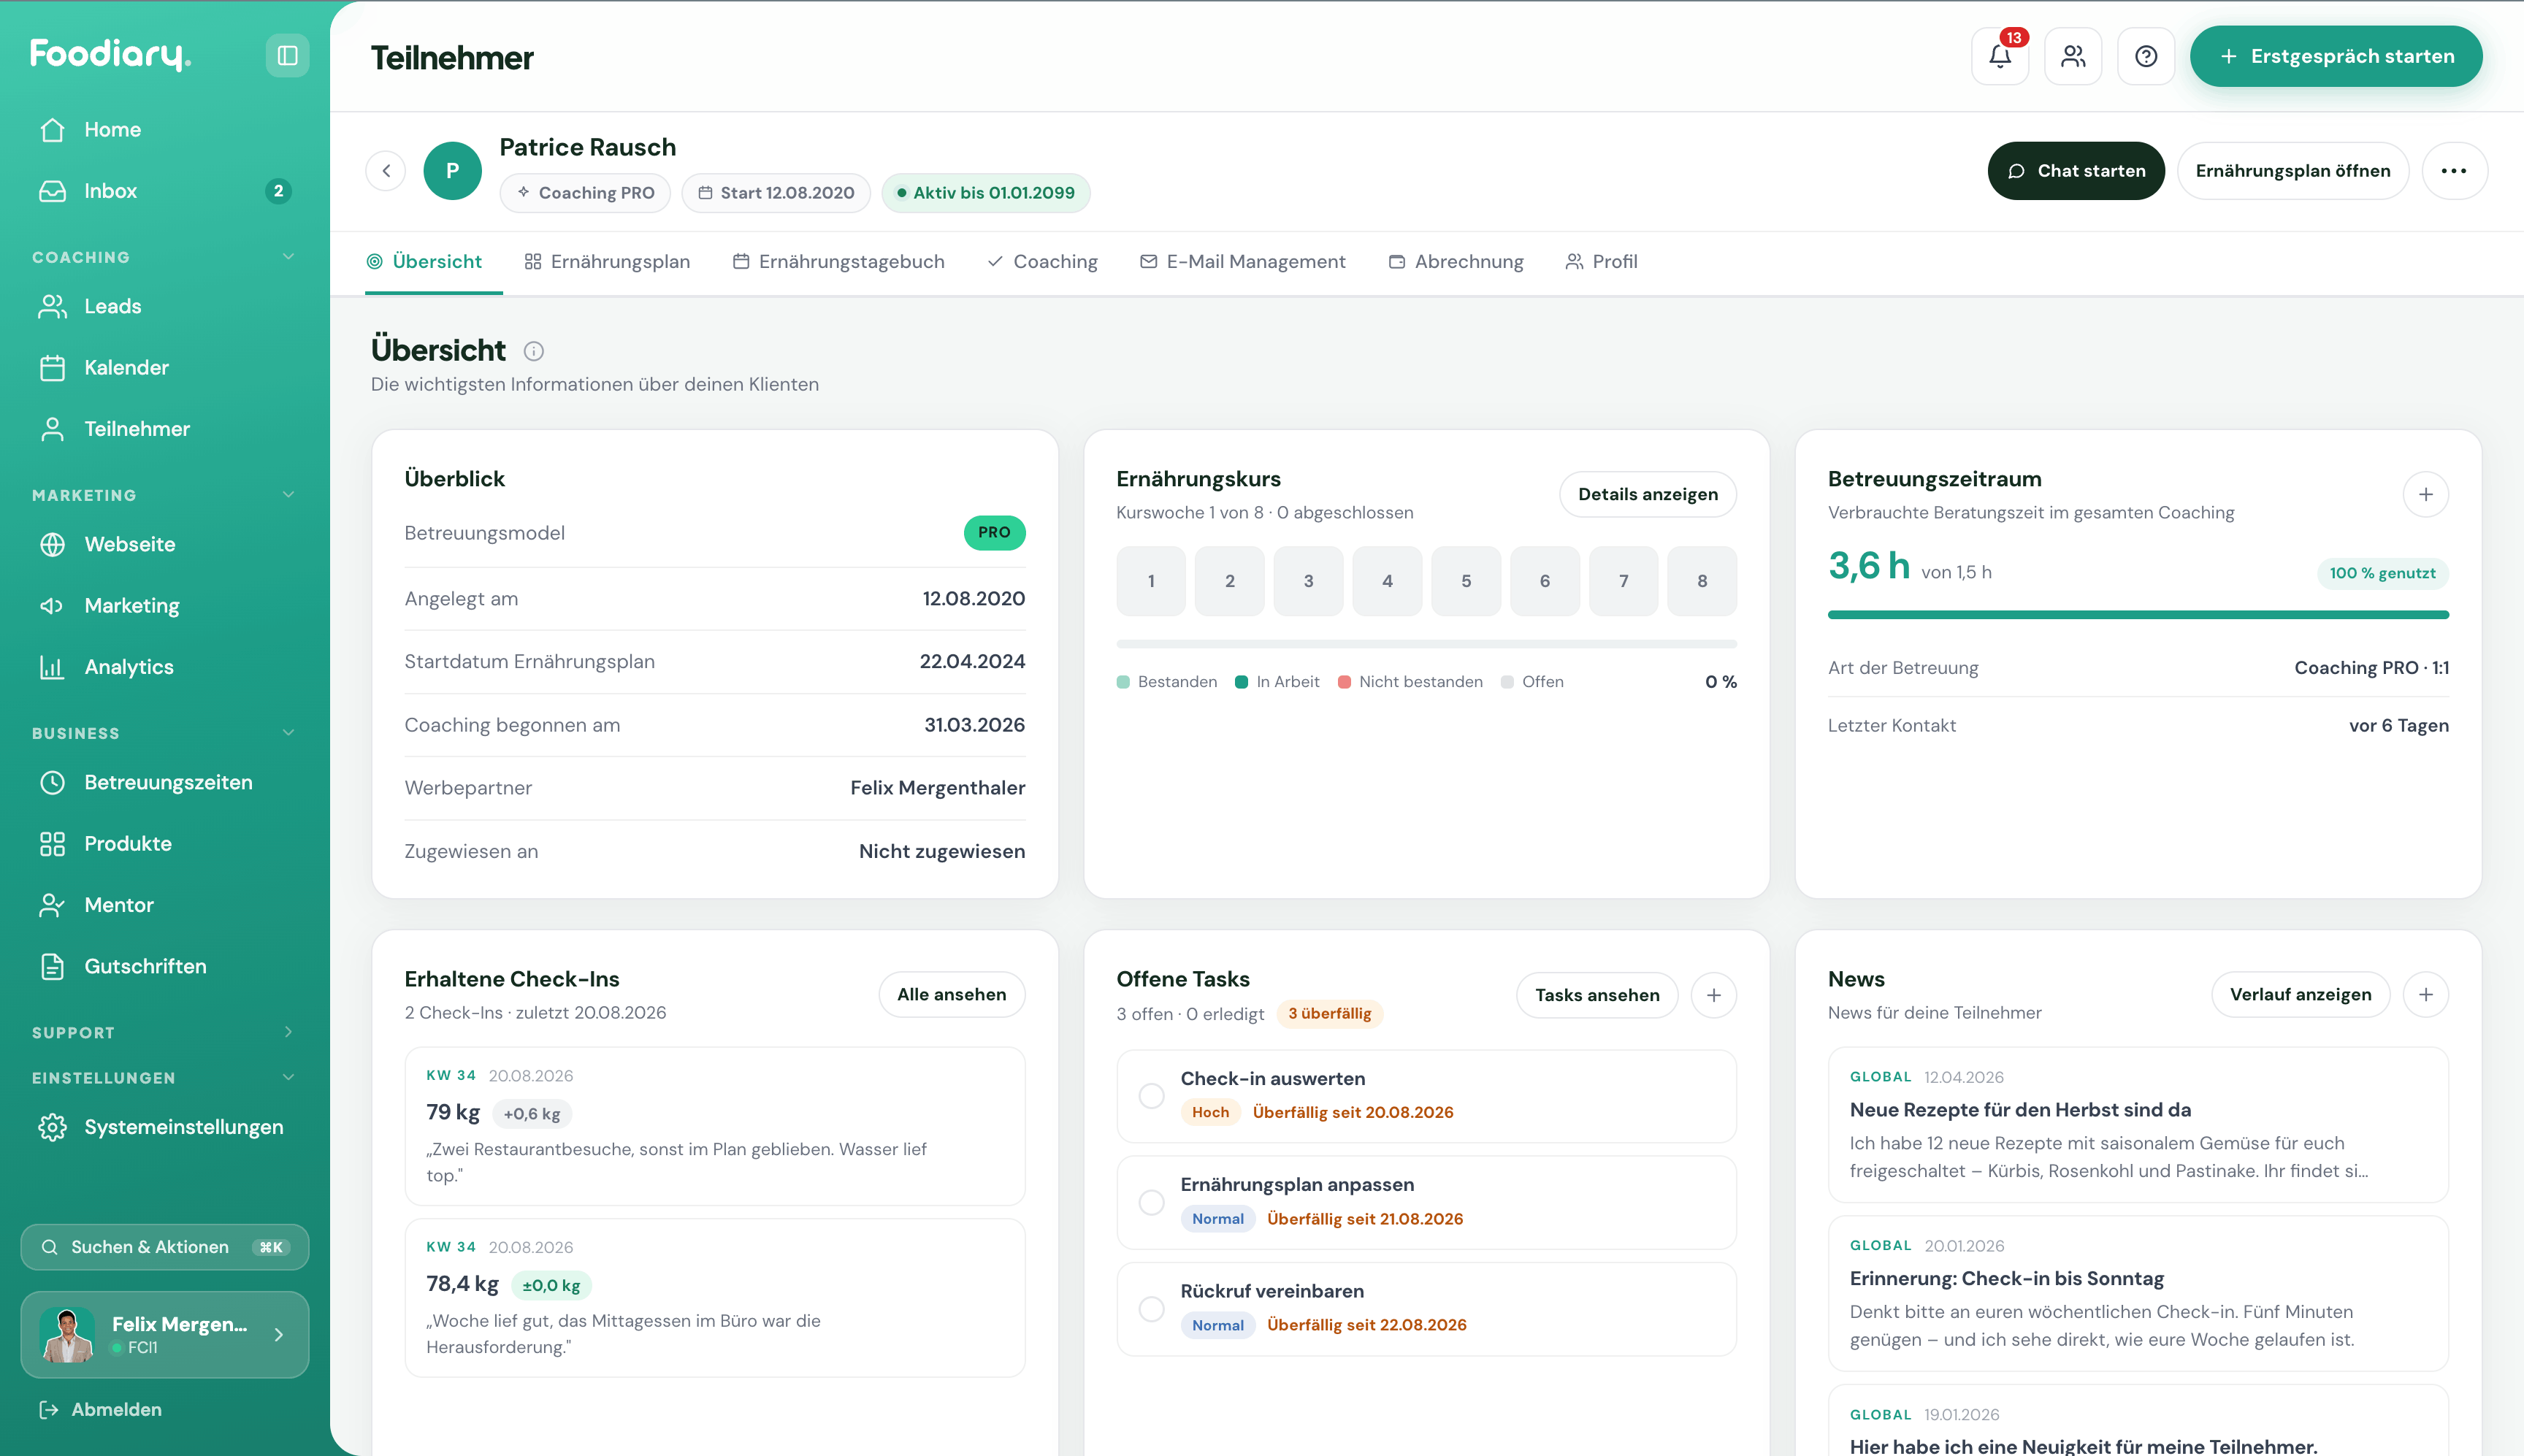
Task: Mark task Check-in auswerten as done
Action: click(x=1152, y=1096)
